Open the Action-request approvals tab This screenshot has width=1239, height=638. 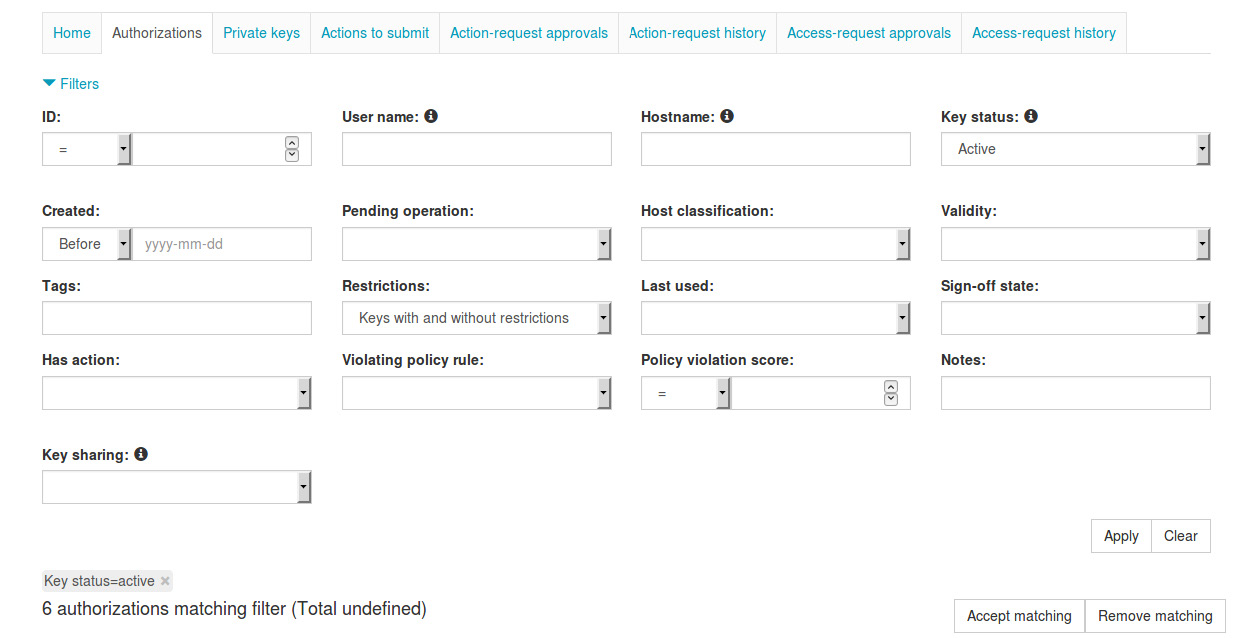tap(529, 33)
